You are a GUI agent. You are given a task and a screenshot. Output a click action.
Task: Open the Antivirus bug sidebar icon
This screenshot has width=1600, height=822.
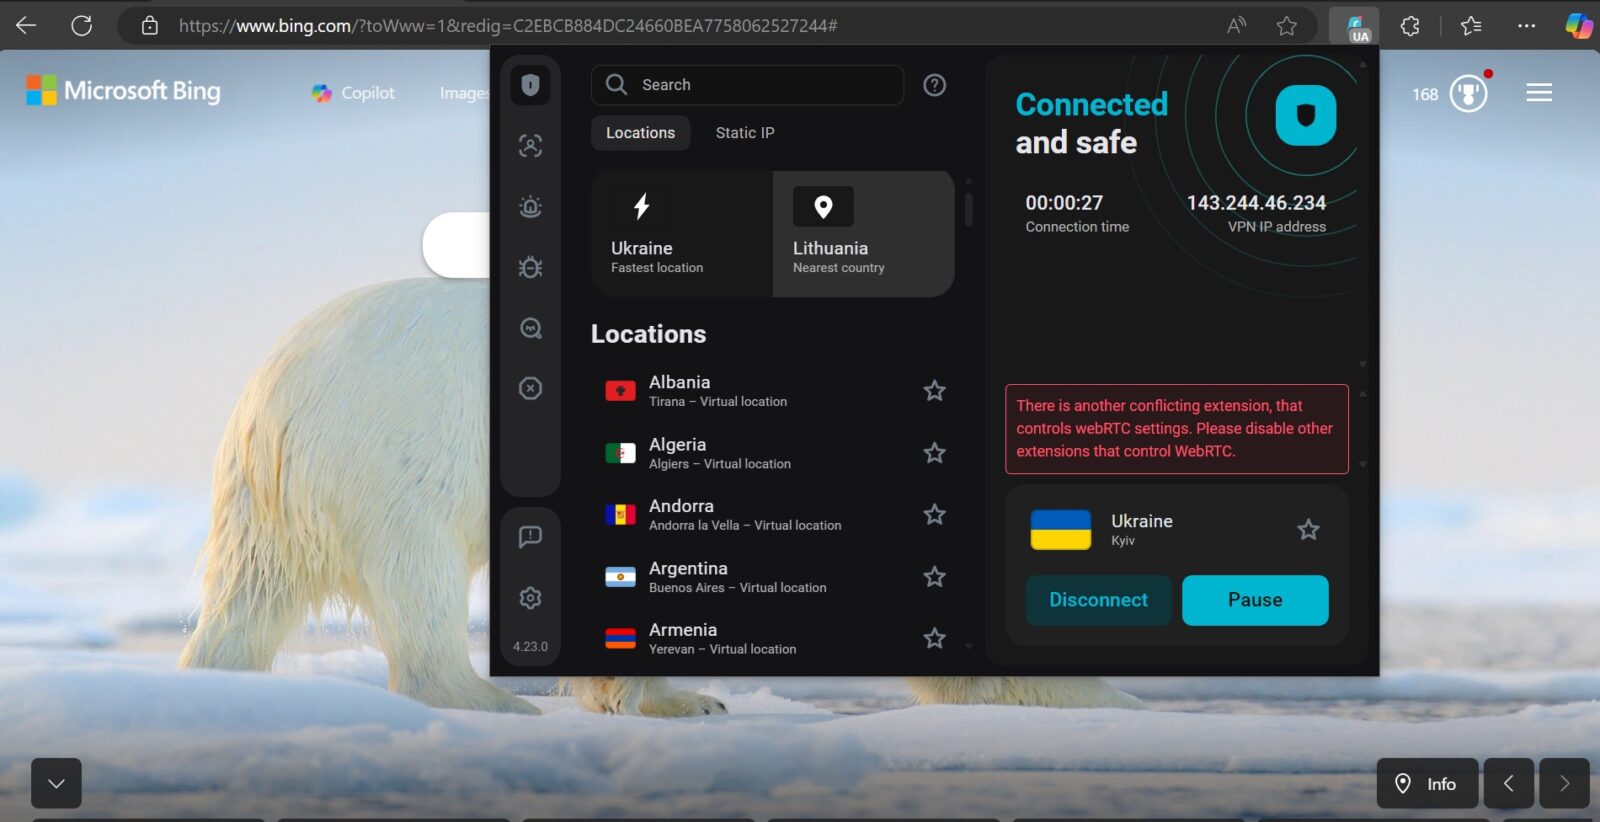click(x=530, y=267)
